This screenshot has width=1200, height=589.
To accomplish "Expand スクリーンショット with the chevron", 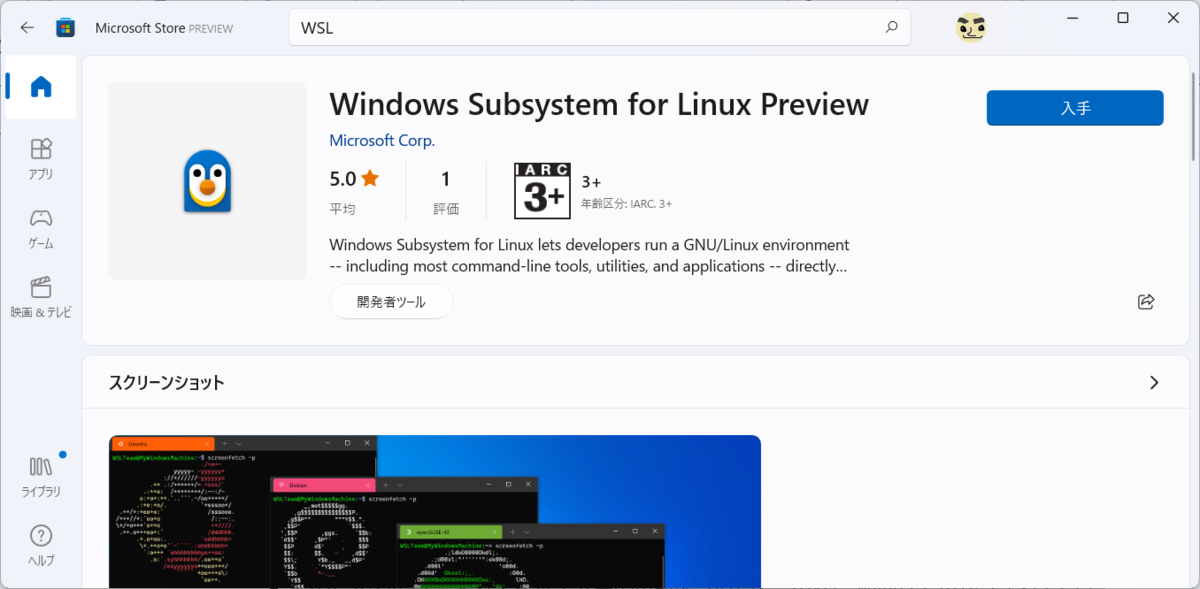I will coord(1154,382).
